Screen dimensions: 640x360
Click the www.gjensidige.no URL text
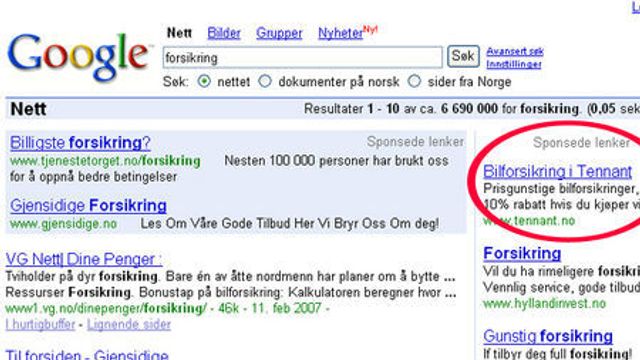(x=63, y=224)
